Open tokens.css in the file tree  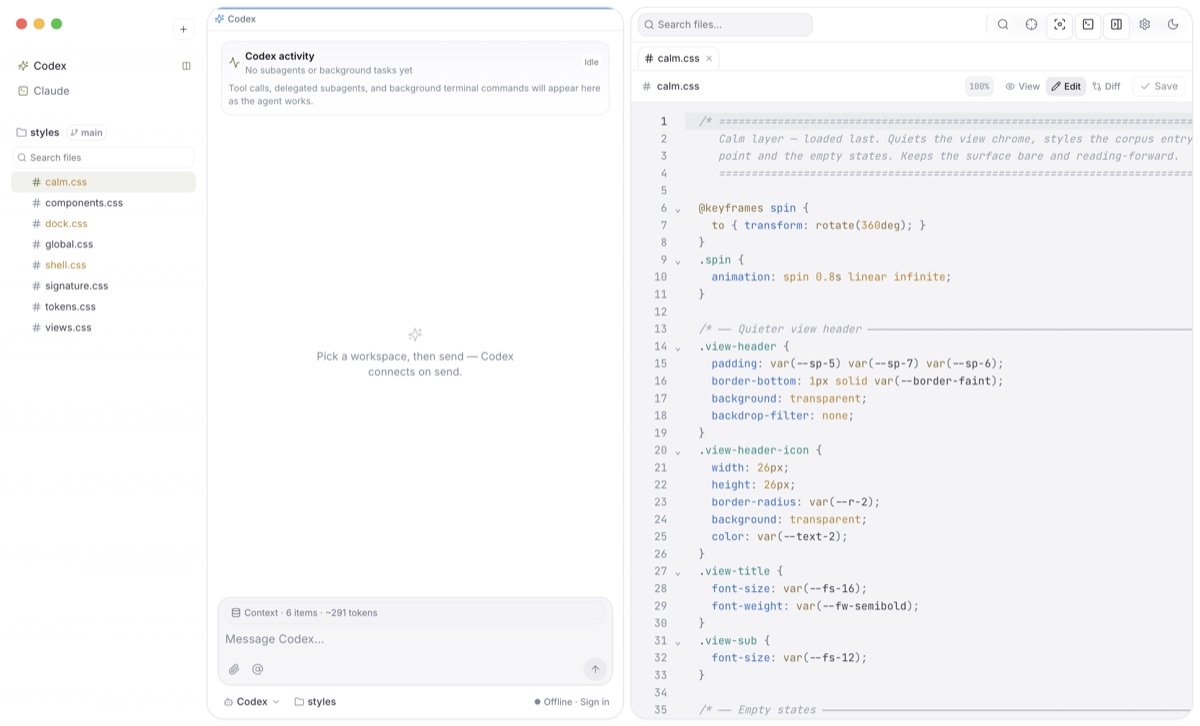click(104, 307)
